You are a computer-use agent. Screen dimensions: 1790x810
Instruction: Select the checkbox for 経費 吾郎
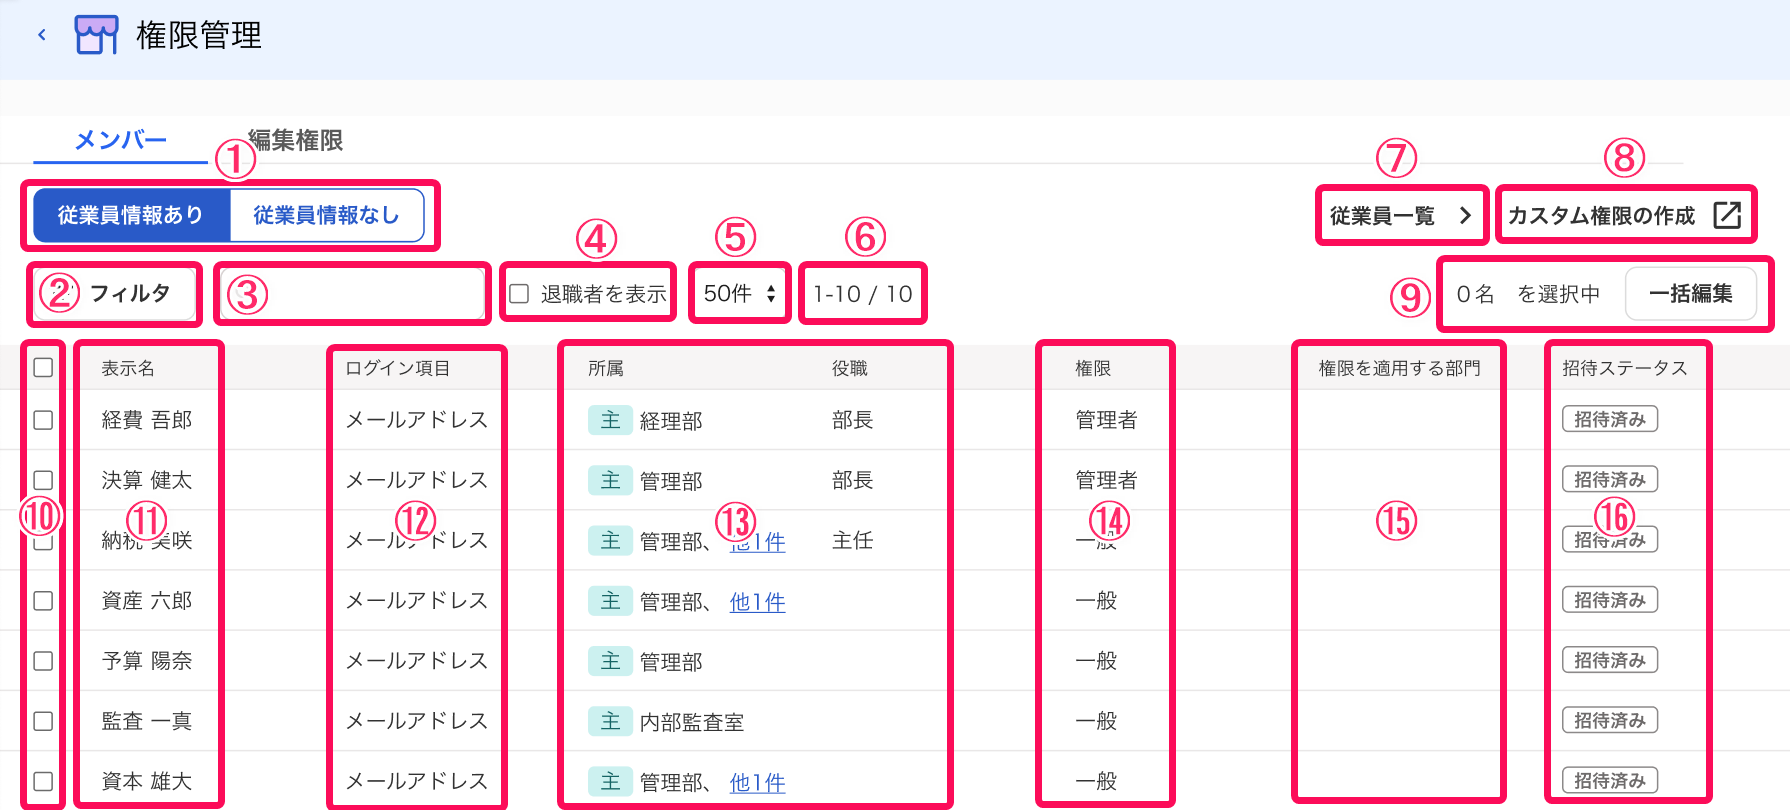[43, 420]
